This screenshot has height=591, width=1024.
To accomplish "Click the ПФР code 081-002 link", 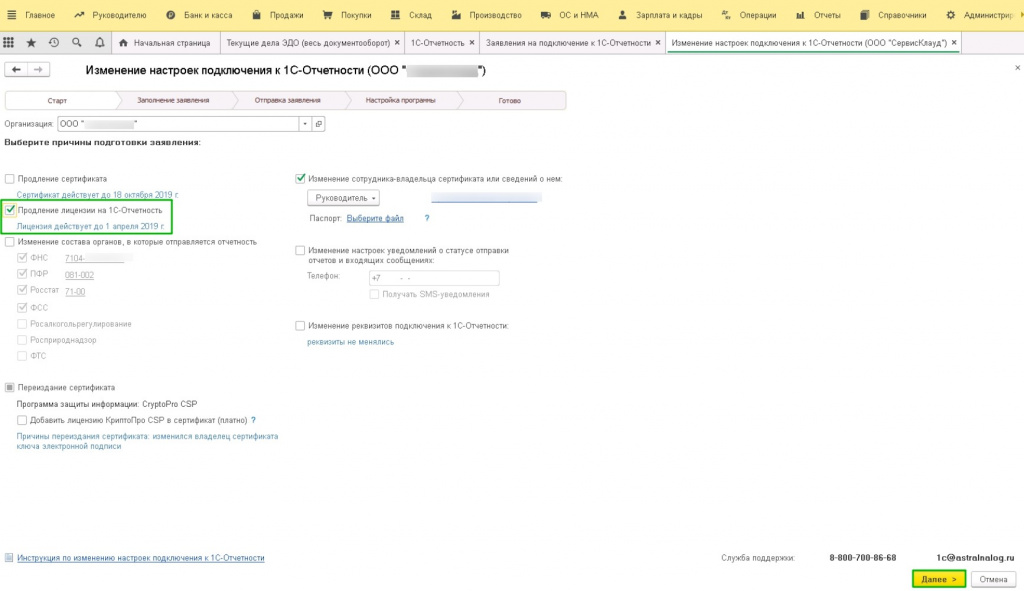I will (79, 275).
